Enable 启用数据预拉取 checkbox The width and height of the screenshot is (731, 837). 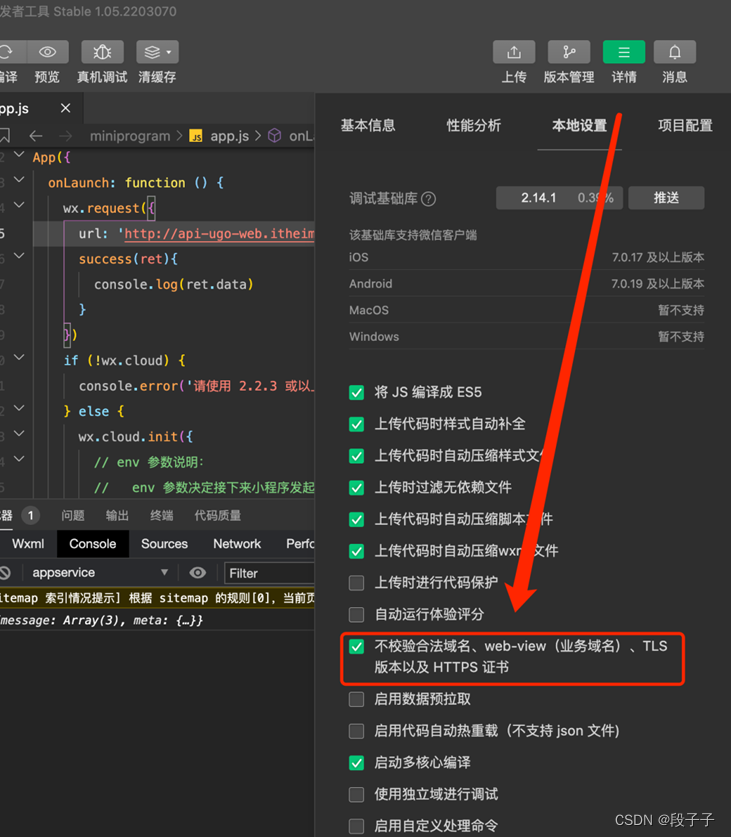(x=356, y=699)
